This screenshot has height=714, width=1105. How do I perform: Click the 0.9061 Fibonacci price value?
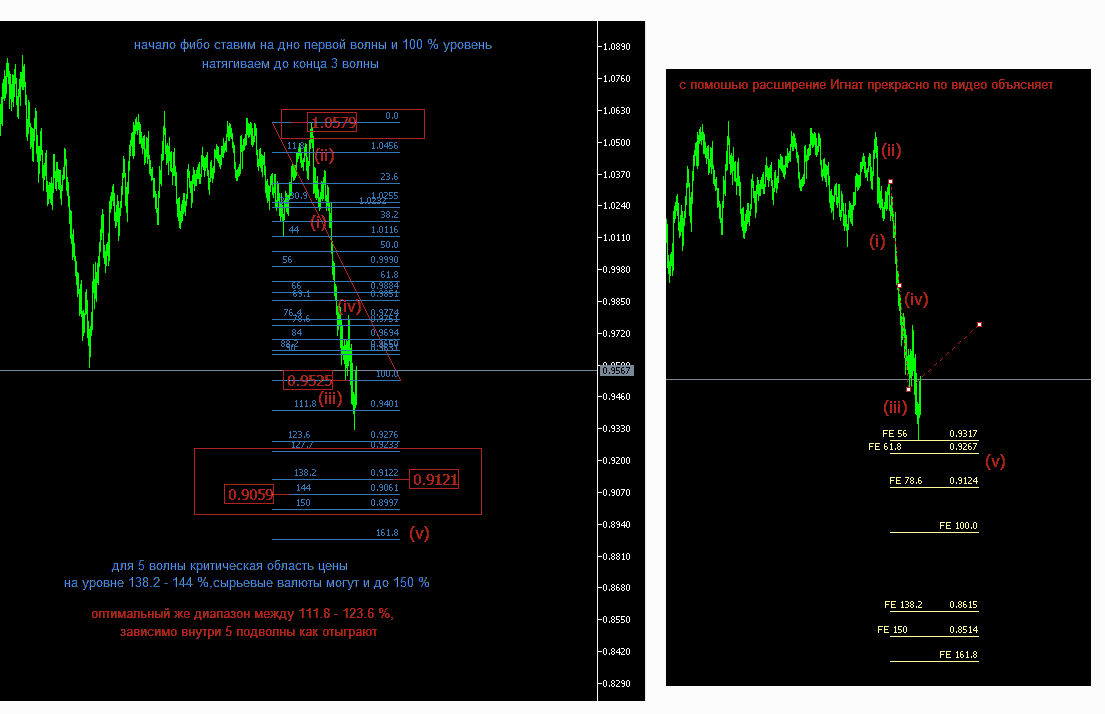(385, 488)
